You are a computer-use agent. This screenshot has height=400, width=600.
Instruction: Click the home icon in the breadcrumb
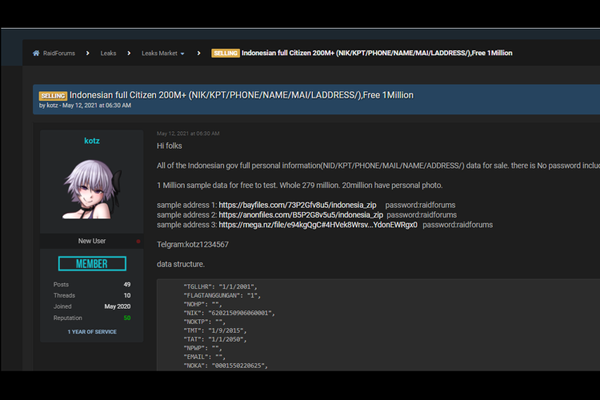click(37, 53)
